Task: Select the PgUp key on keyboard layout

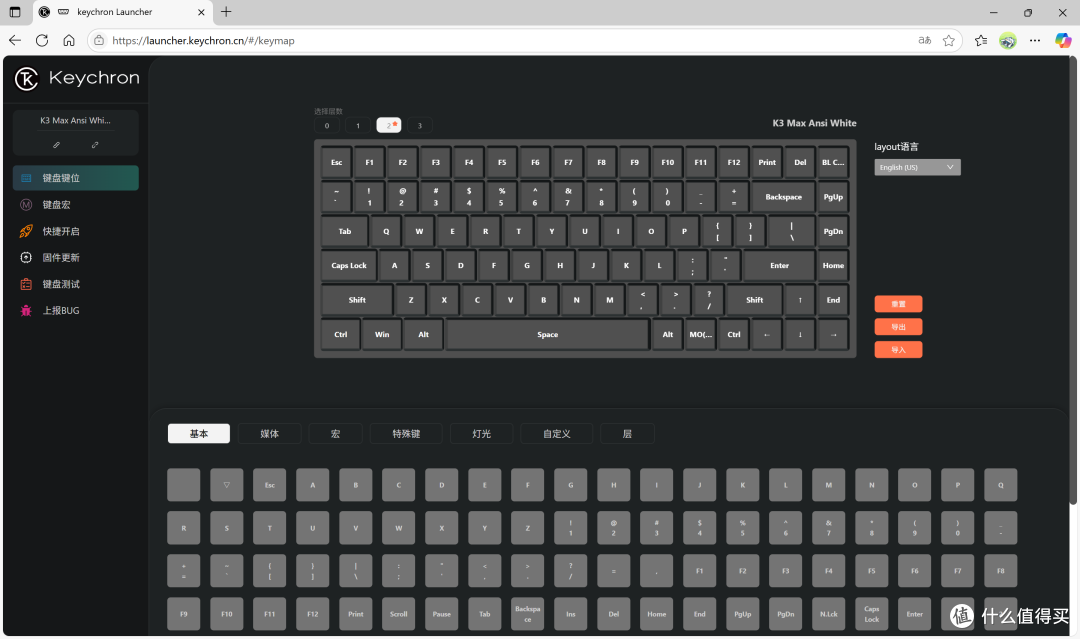Action: click(833, 197)
